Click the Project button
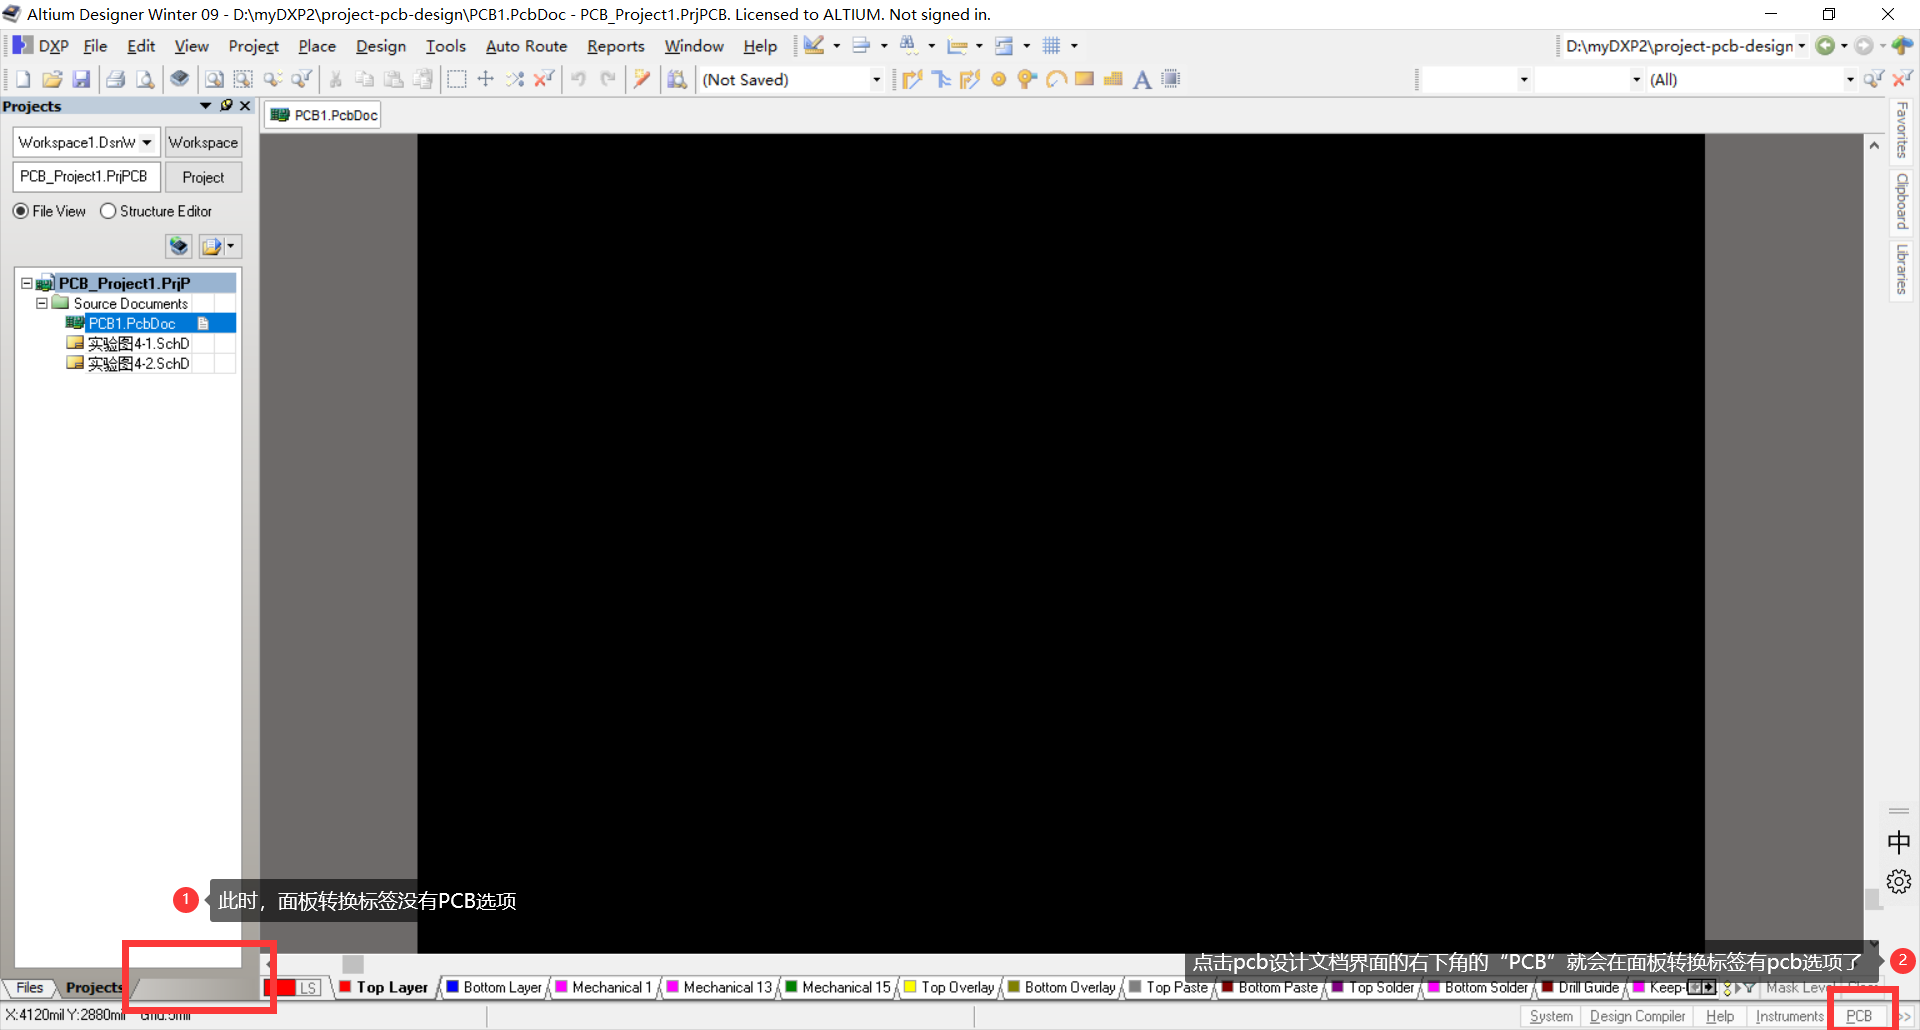This screenshot has width=1920, height=1030. click(203, 177)
